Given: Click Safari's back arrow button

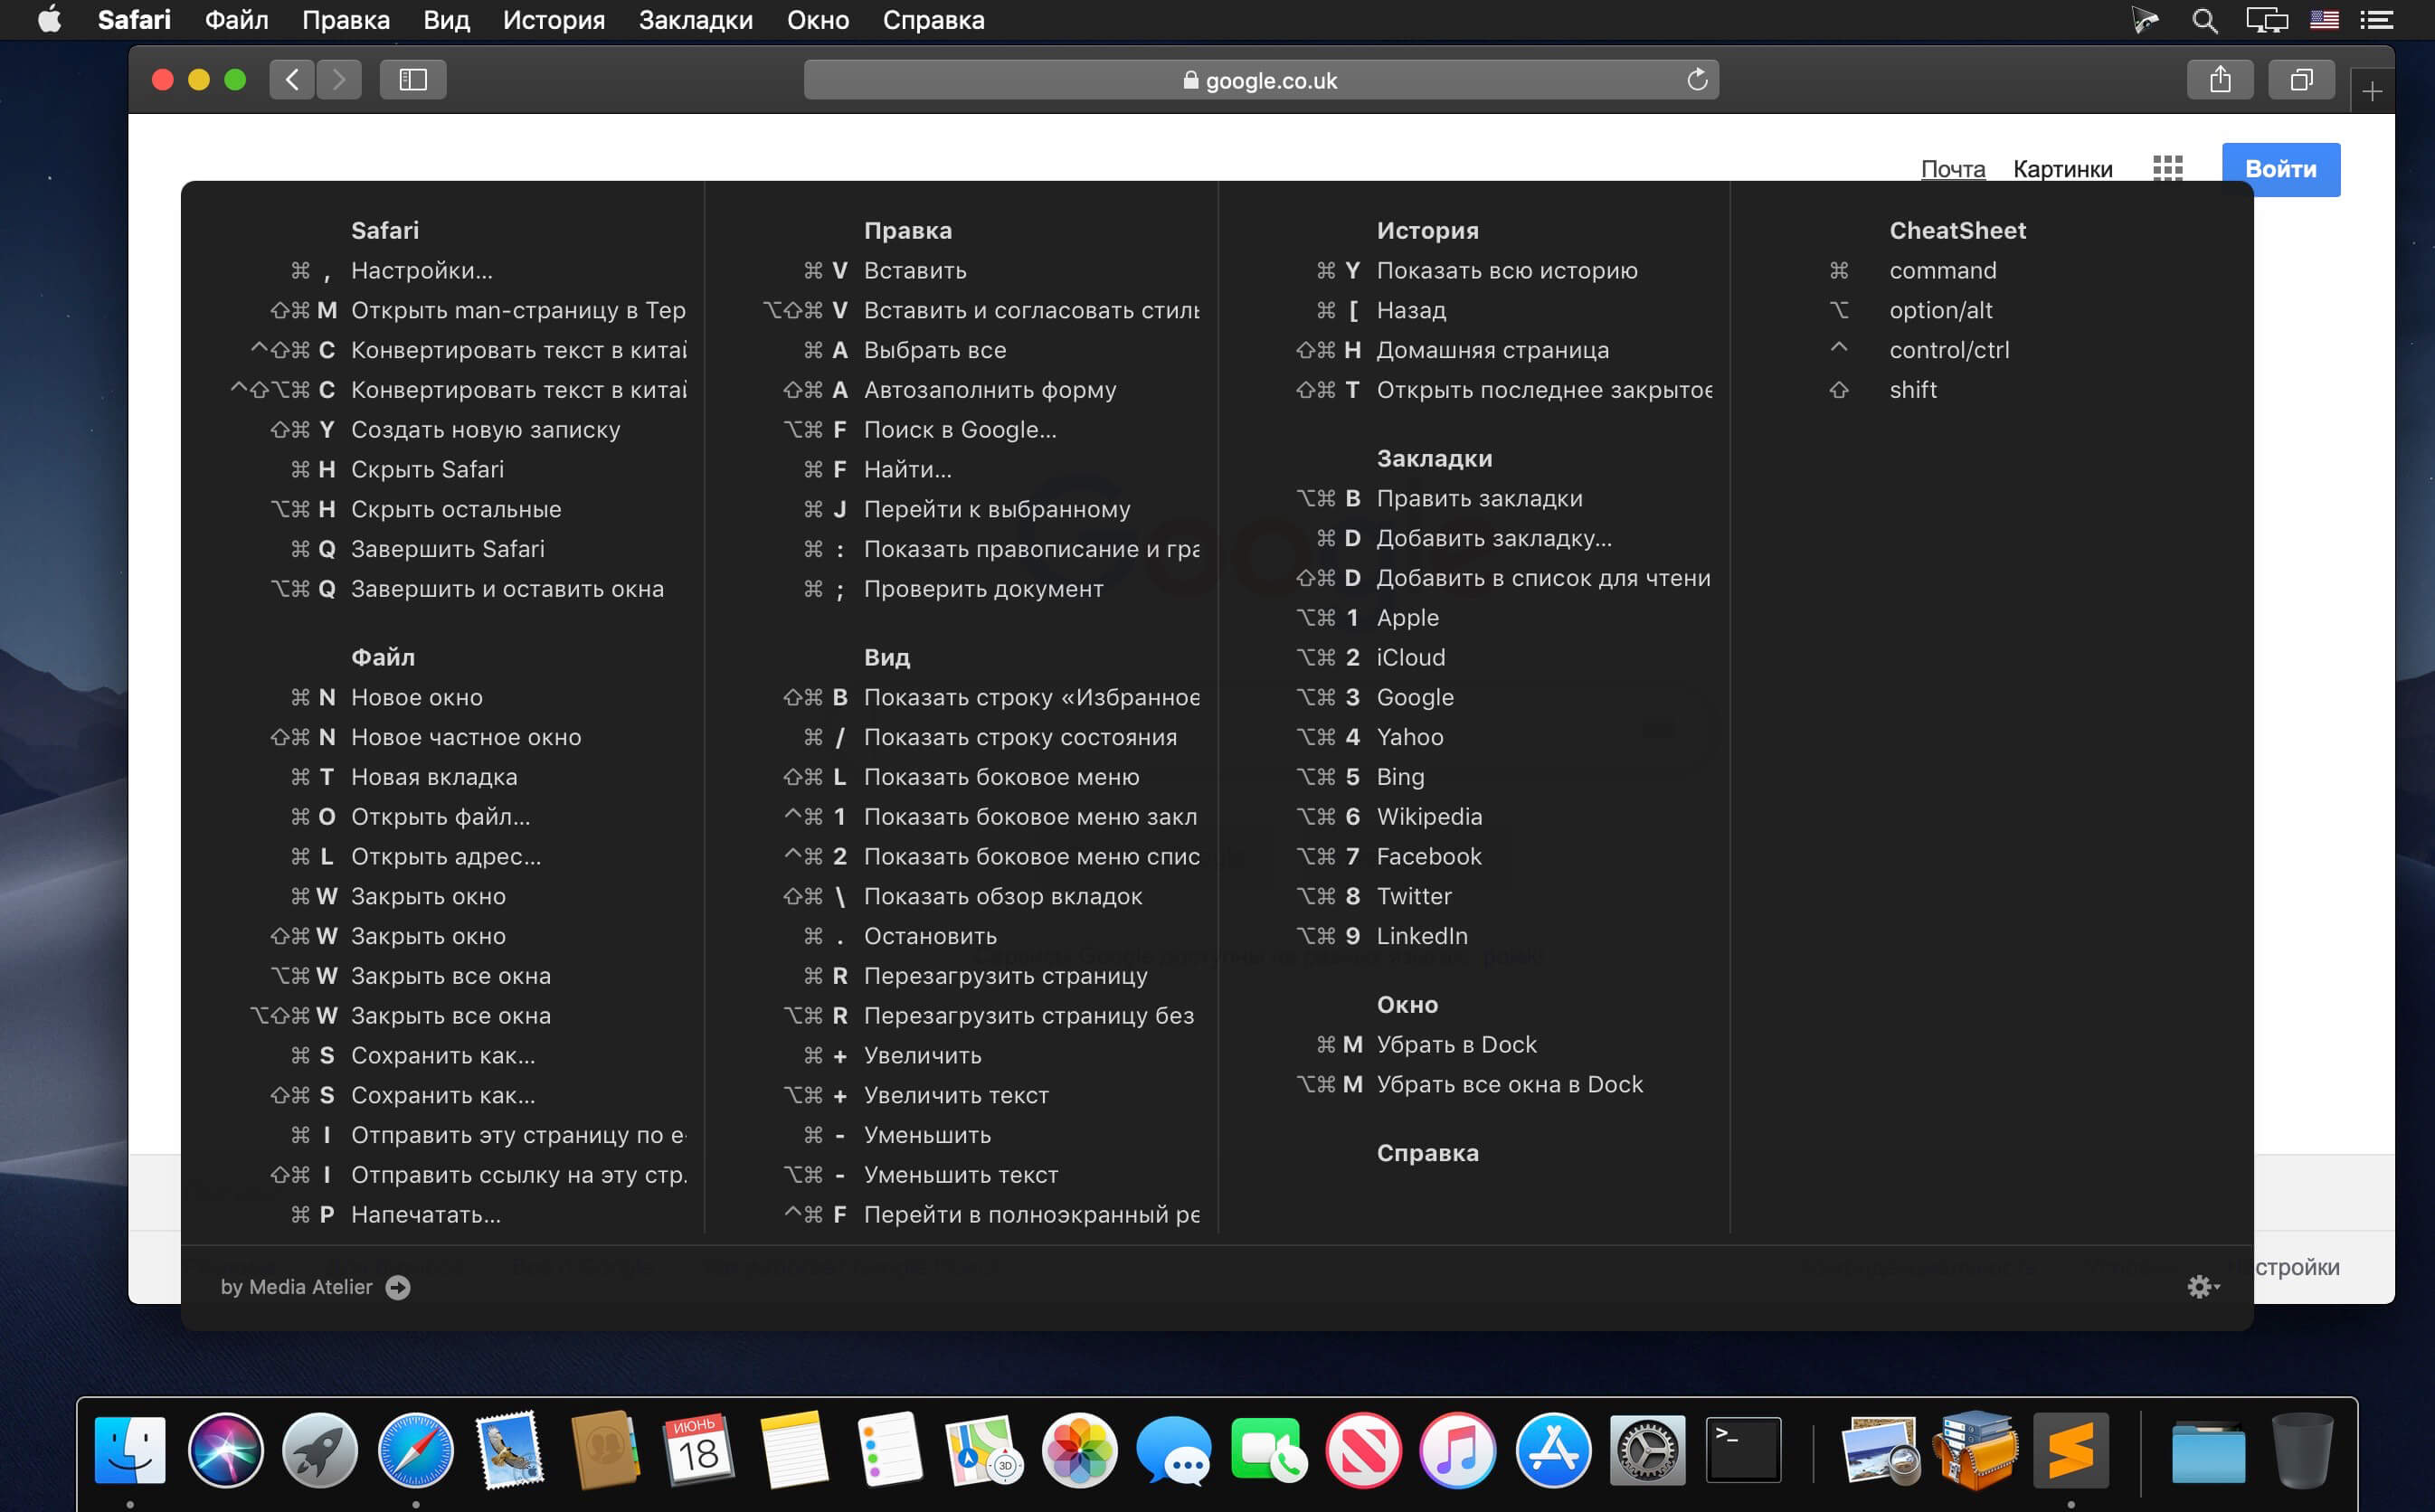Looking at the screenshot, I should tap(292, 80).
